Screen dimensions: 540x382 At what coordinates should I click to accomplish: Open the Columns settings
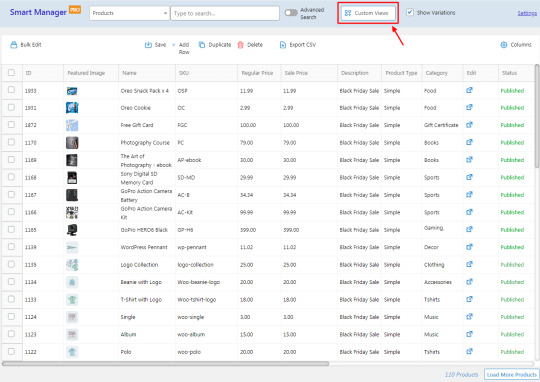point(516,45)
